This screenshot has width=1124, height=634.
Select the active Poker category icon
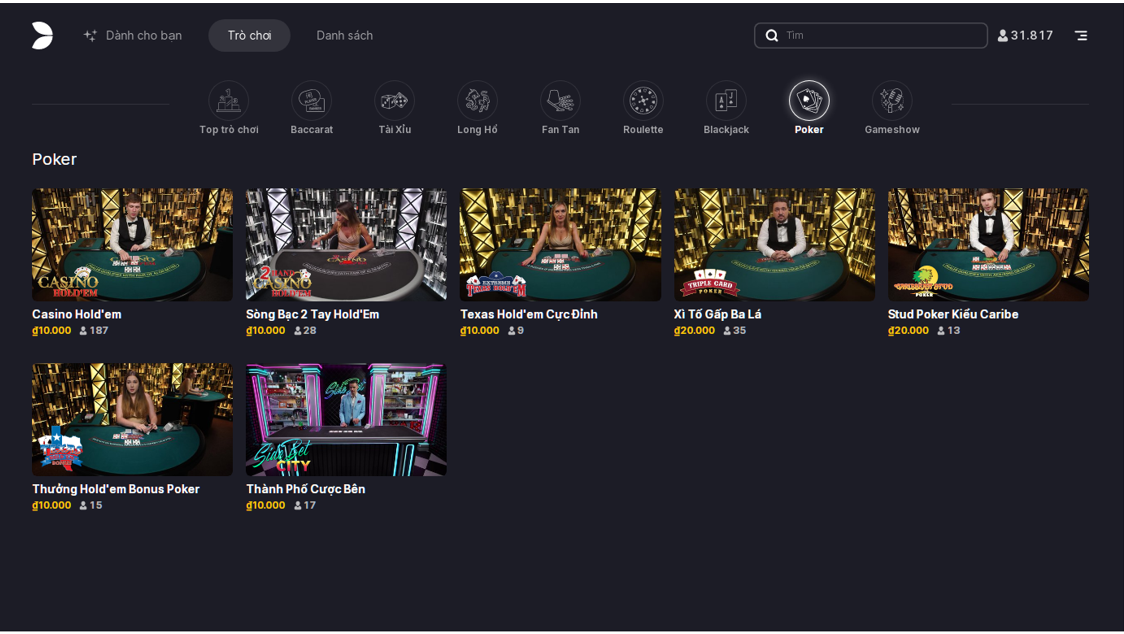[809, 101]
